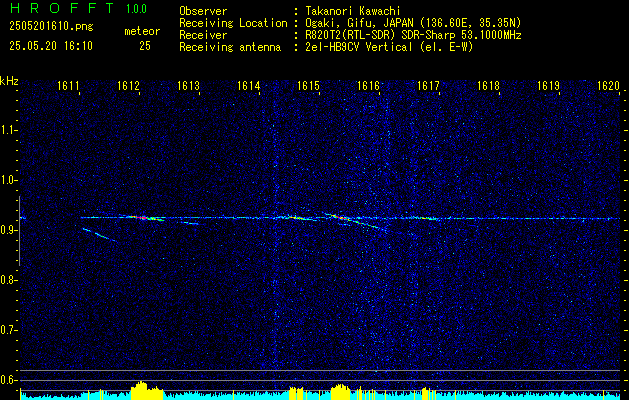
Task: Click the 0.9 kHz frequency label
Action: [x=7, y=230]
